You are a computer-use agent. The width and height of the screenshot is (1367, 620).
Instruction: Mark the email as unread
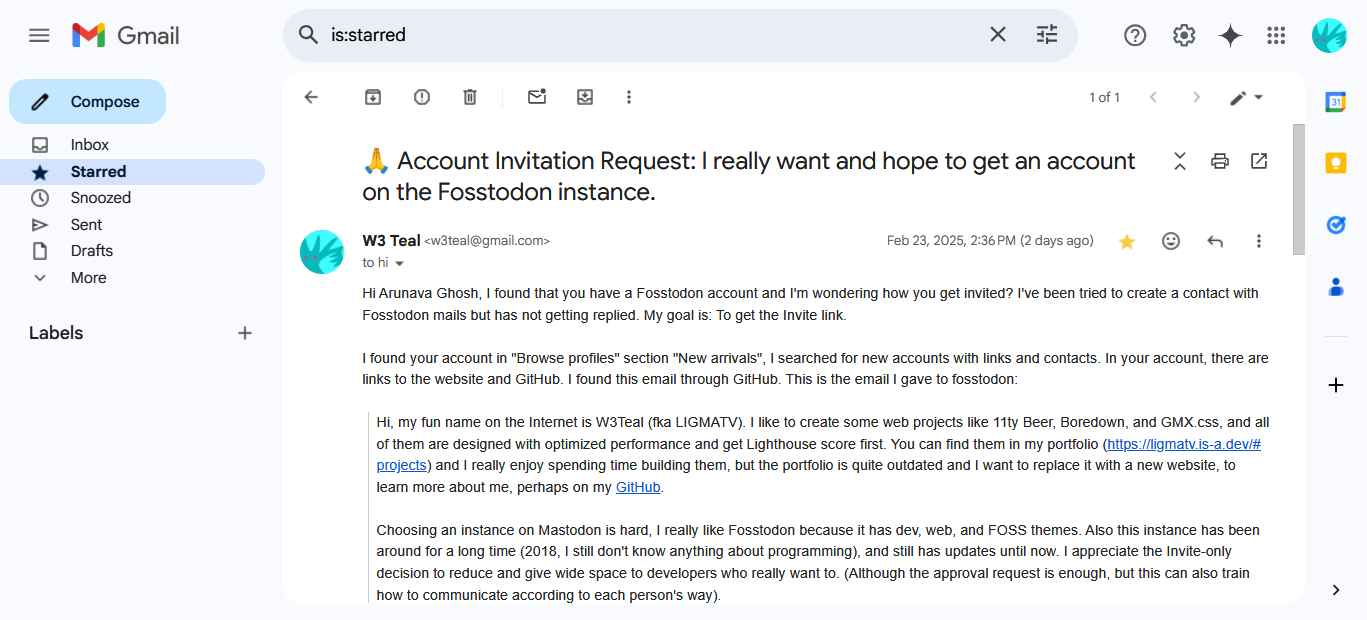coord(536,97)
